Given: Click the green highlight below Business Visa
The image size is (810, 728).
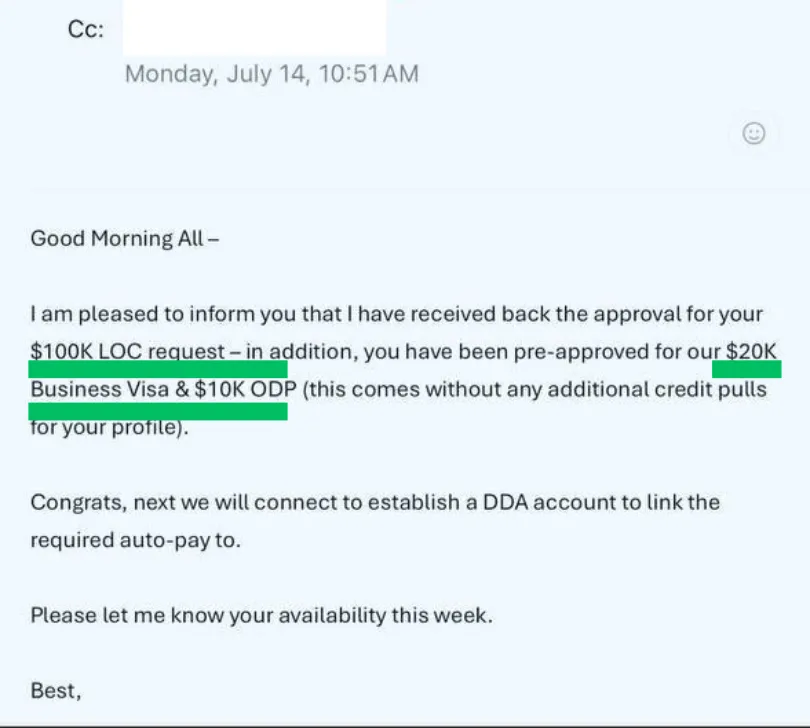Looking at the screenshot, I should [158, 412].
